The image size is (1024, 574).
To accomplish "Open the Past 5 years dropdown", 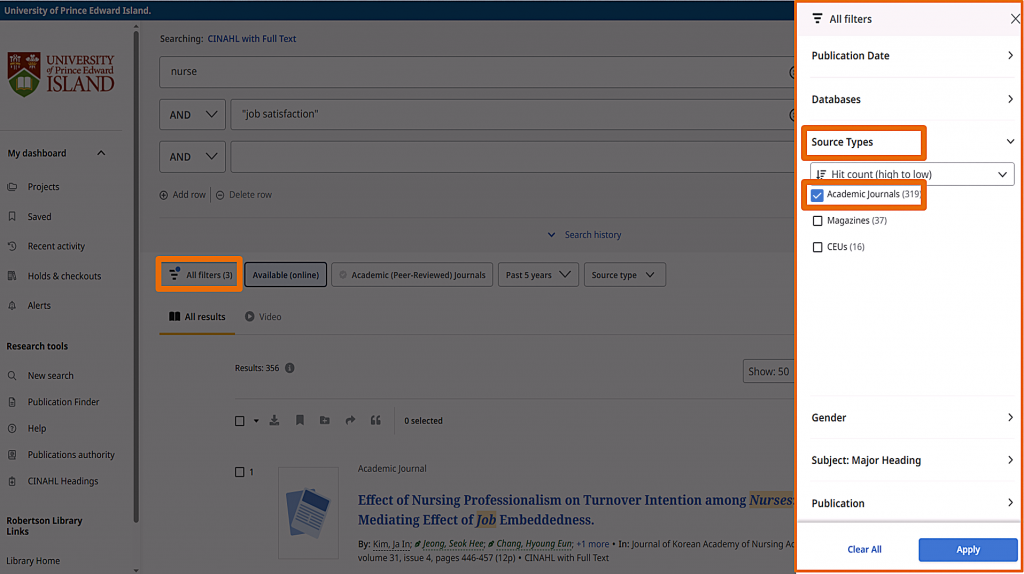I will point(538,275).
